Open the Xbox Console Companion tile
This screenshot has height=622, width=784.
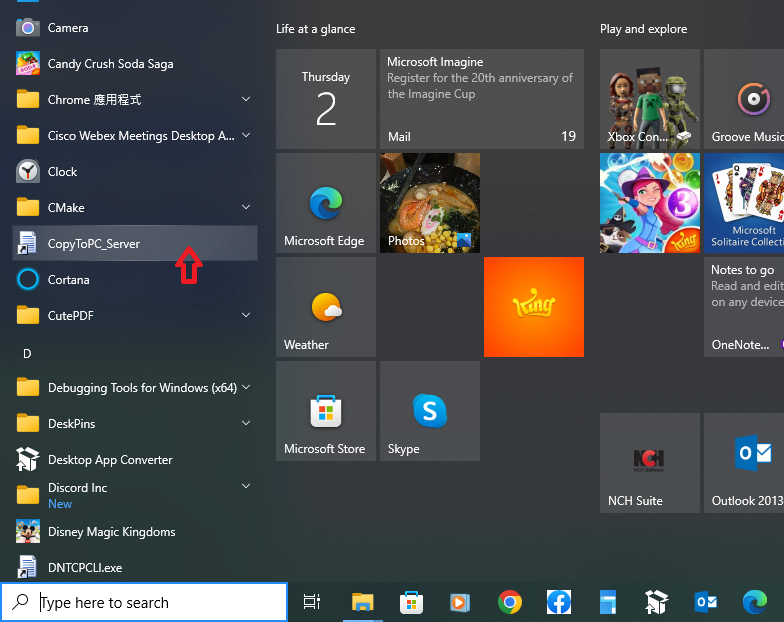650,99
